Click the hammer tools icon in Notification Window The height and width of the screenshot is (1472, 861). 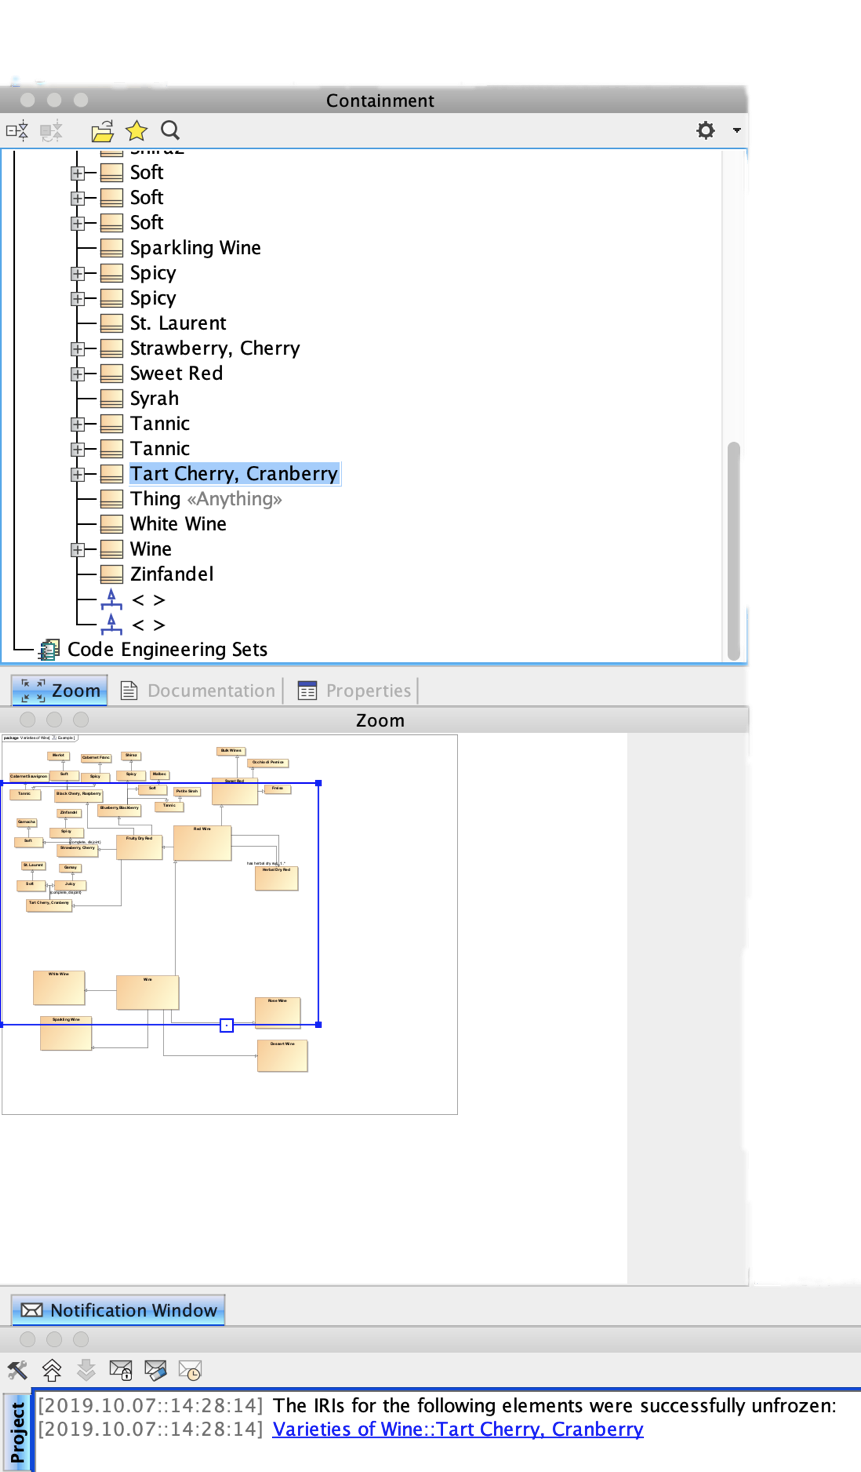17,1370
